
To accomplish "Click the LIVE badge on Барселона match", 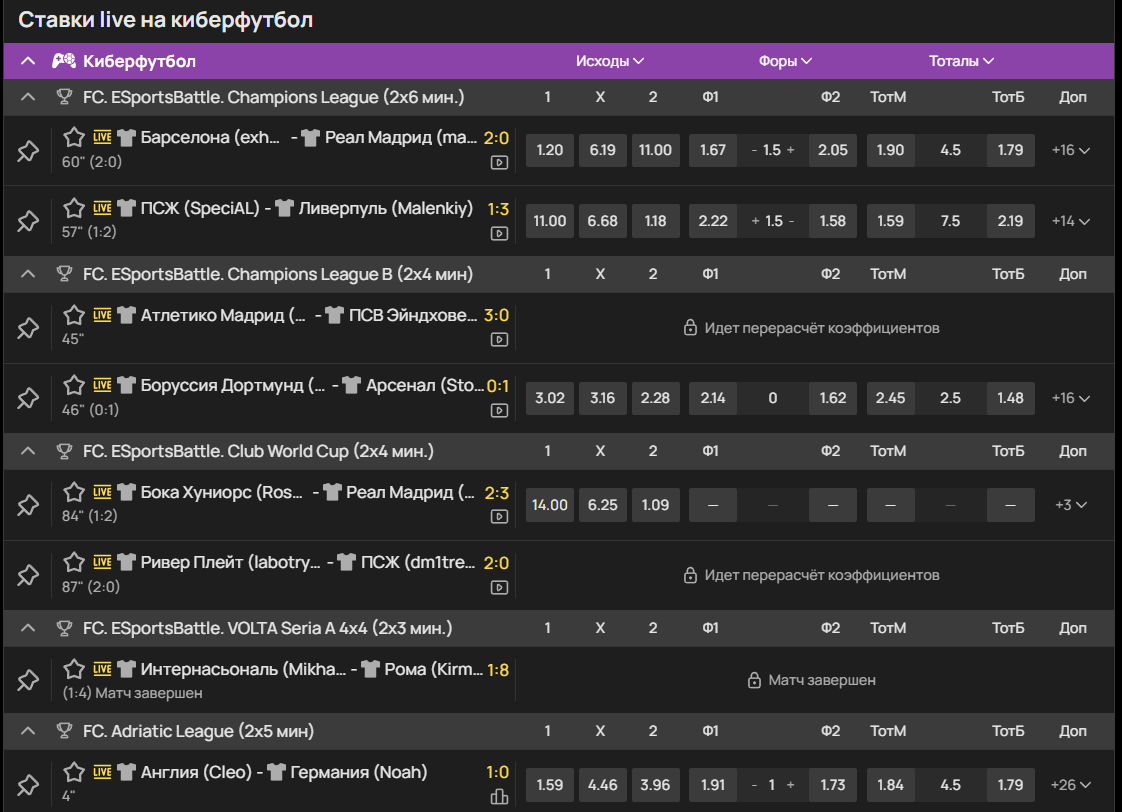I will click(x=102, y=137).
